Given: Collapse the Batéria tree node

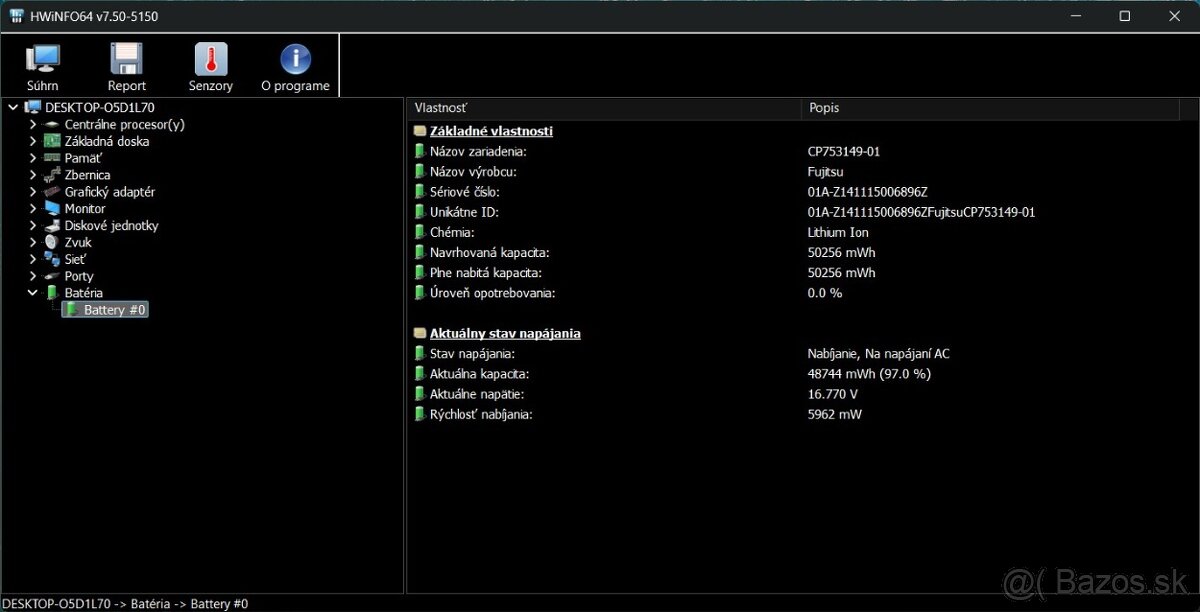Looking at the screenshot, I should 33,293.
